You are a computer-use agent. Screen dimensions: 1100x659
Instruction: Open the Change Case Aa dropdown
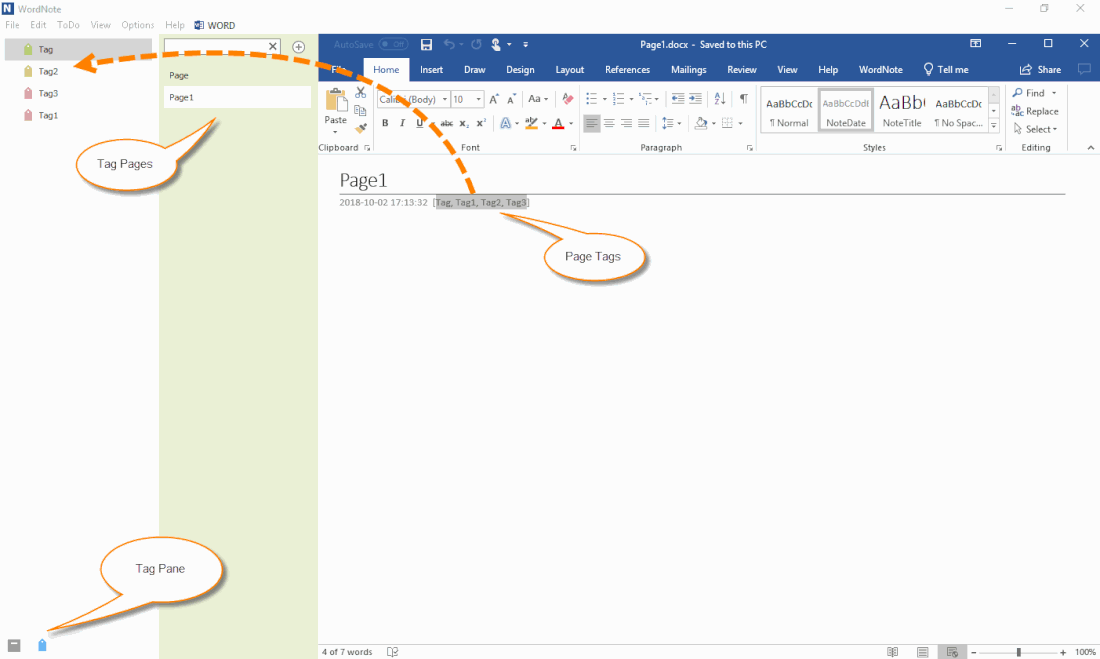538,99
